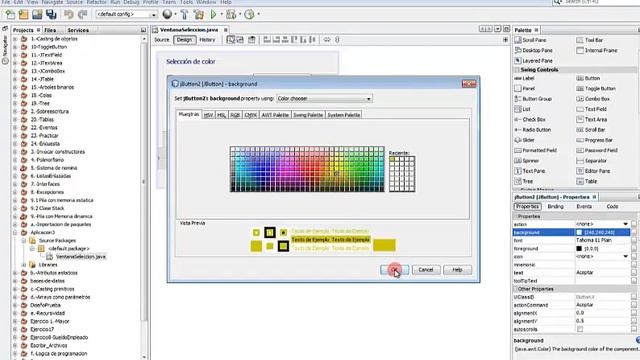This screenshot has width=640, height=360.
Task: Click the Build Project hammer icon
Action: click(184, 15)
